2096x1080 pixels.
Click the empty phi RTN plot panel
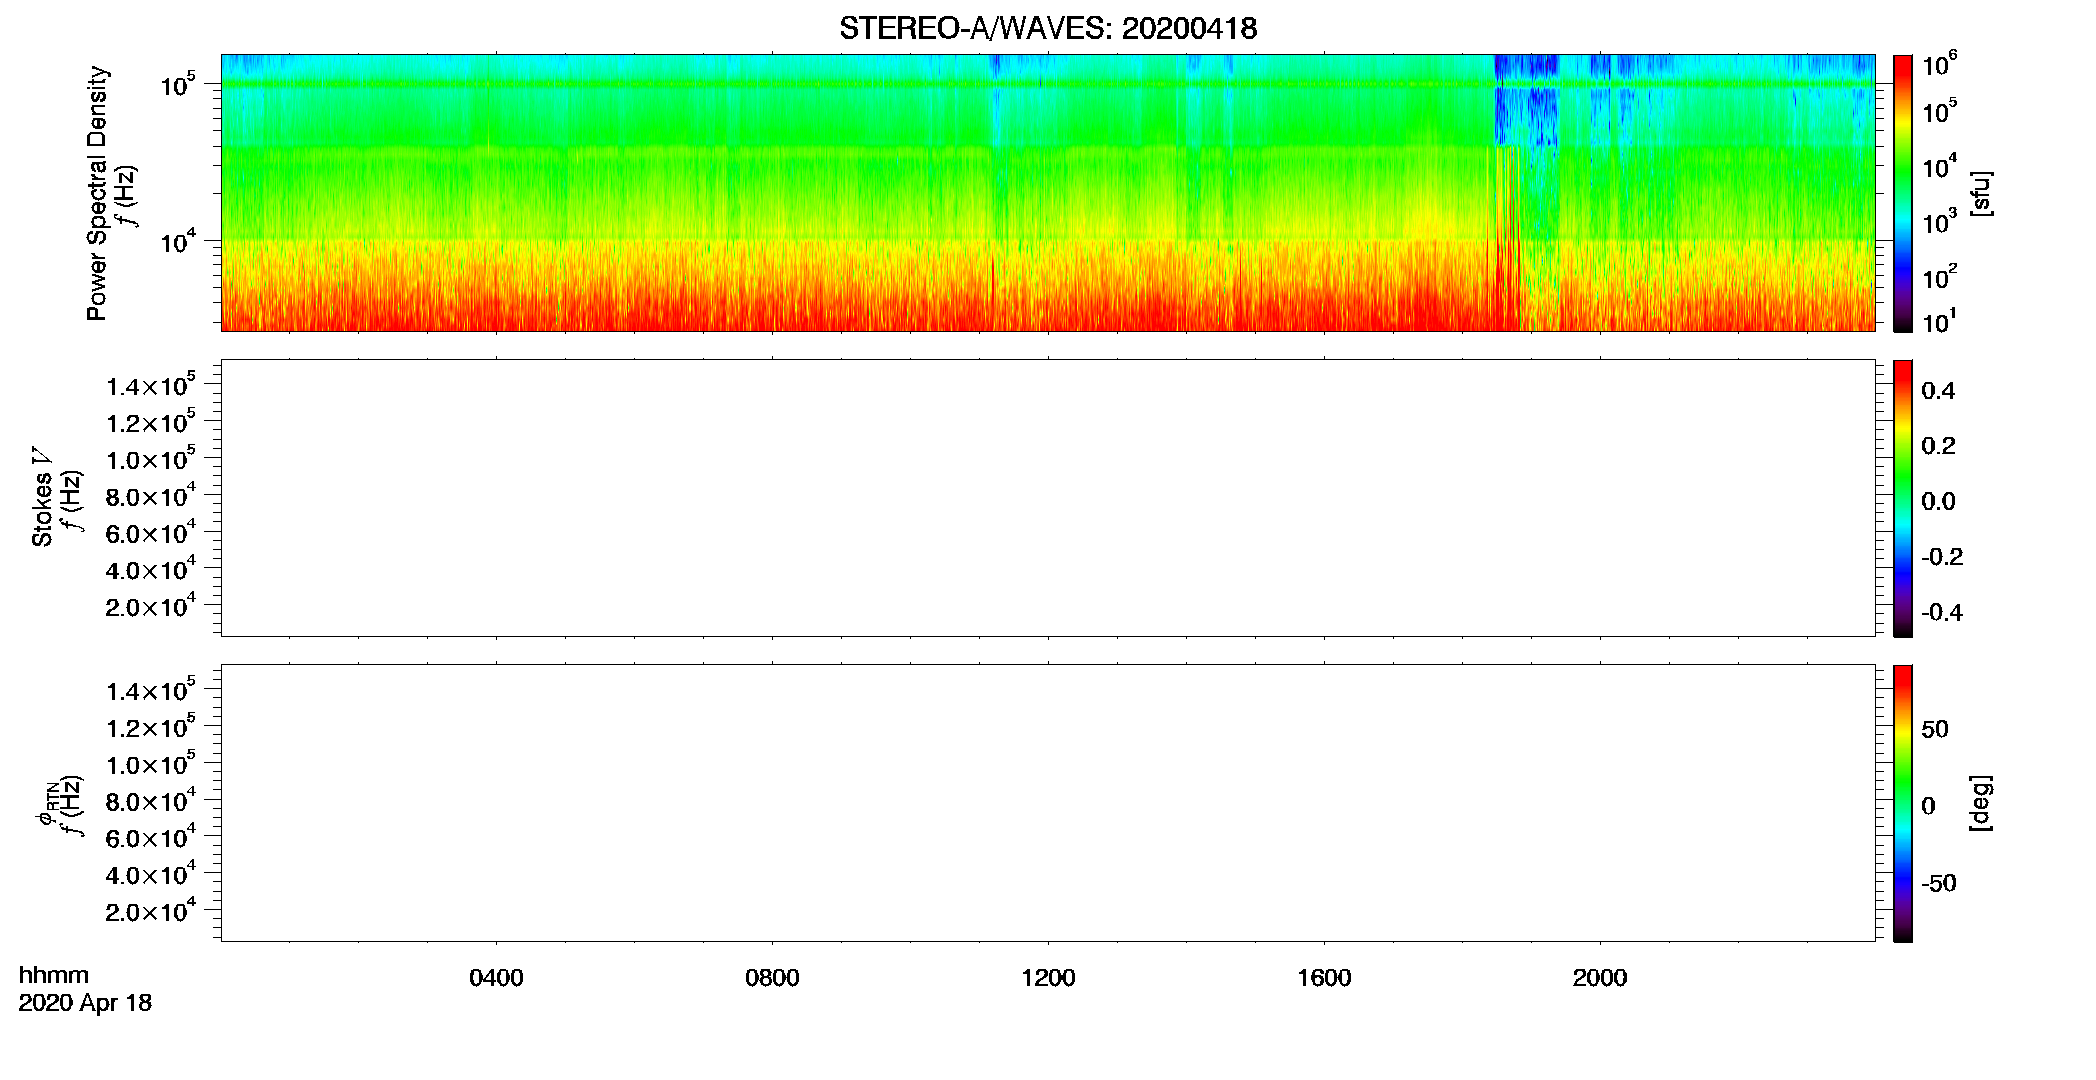pos(1048,803)
